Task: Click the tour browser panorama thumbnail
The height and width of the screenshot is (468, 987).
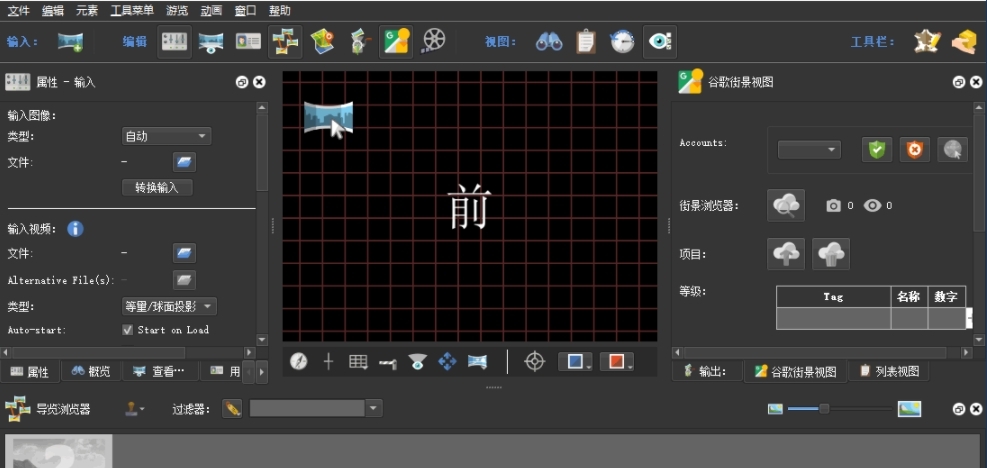Action: coord(59,451)
